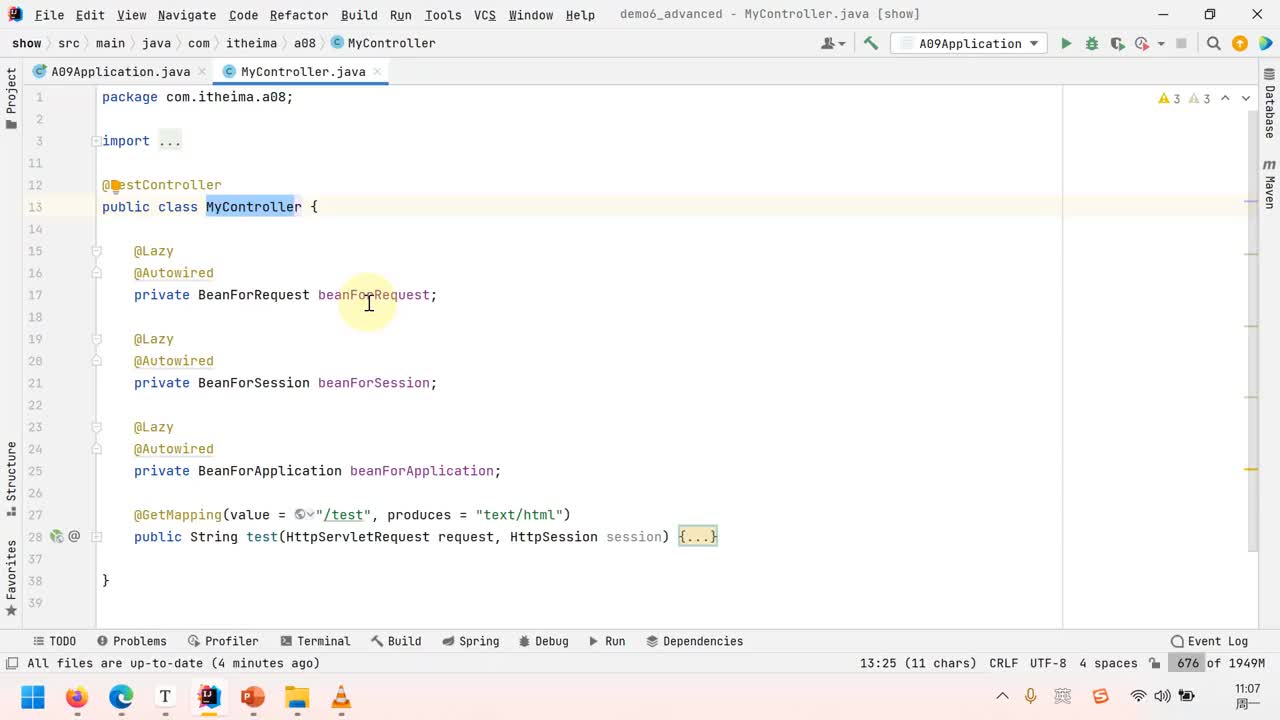This screenshot has height=720, width=1280.
Task: Open Microsoft Edge from the taskbar
Action: (x=121, y=697)
